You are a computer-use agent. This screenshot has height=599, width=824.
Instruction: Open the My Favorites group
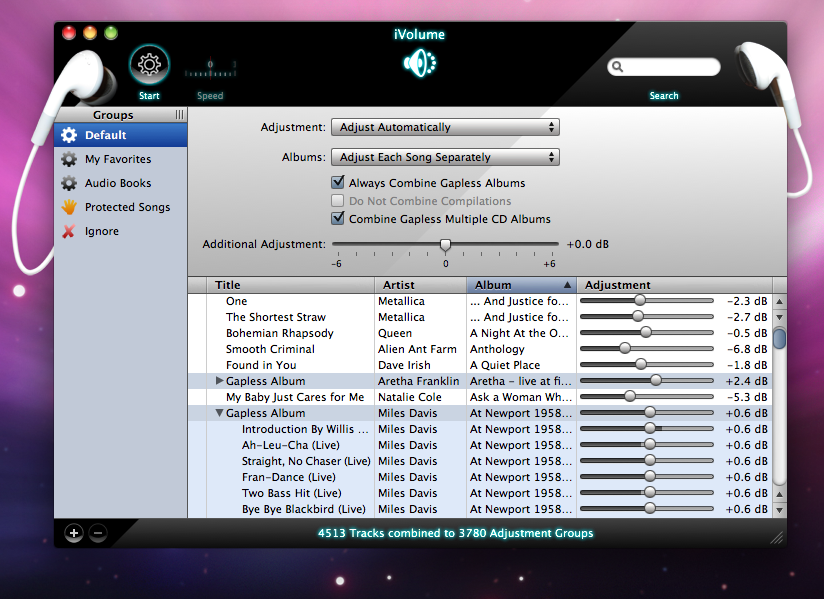tap(117, 159)
